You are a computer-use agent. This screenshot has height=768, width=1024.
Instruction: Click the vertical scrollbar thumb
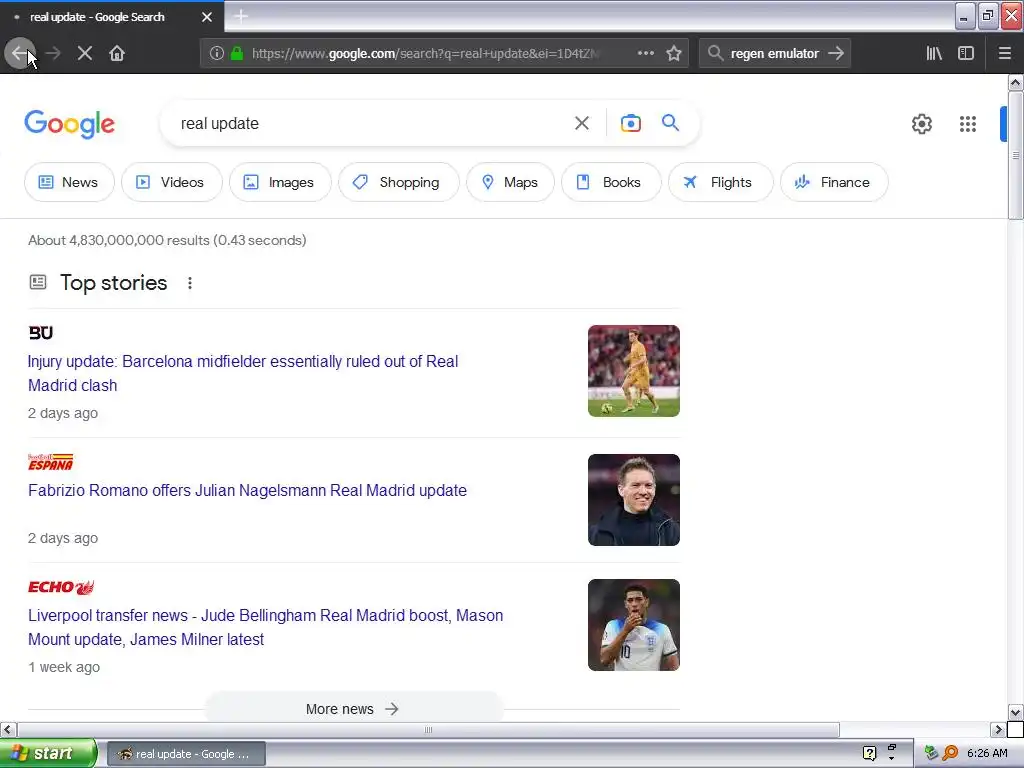click(x=1016, y=155)
